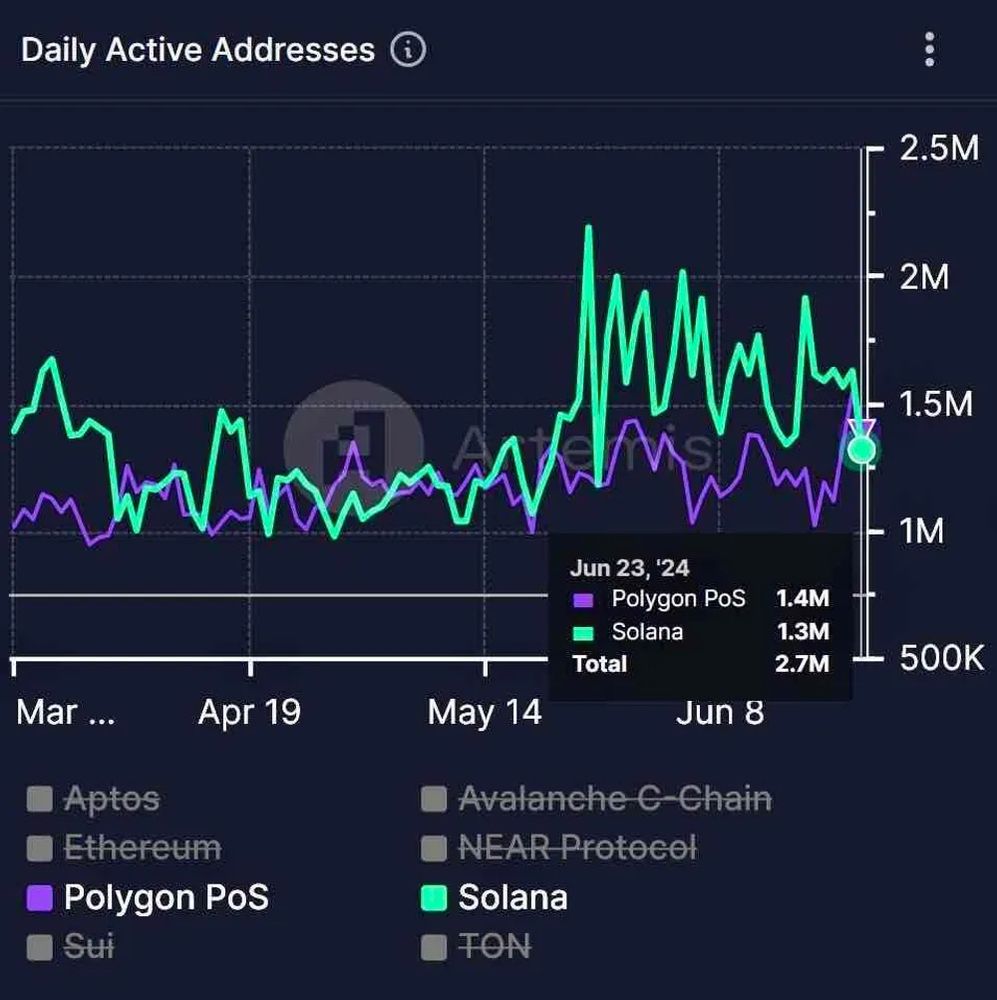Click the green Solana data point marker
Viewport: 997px width, 1000px height.
click(862, 450)
